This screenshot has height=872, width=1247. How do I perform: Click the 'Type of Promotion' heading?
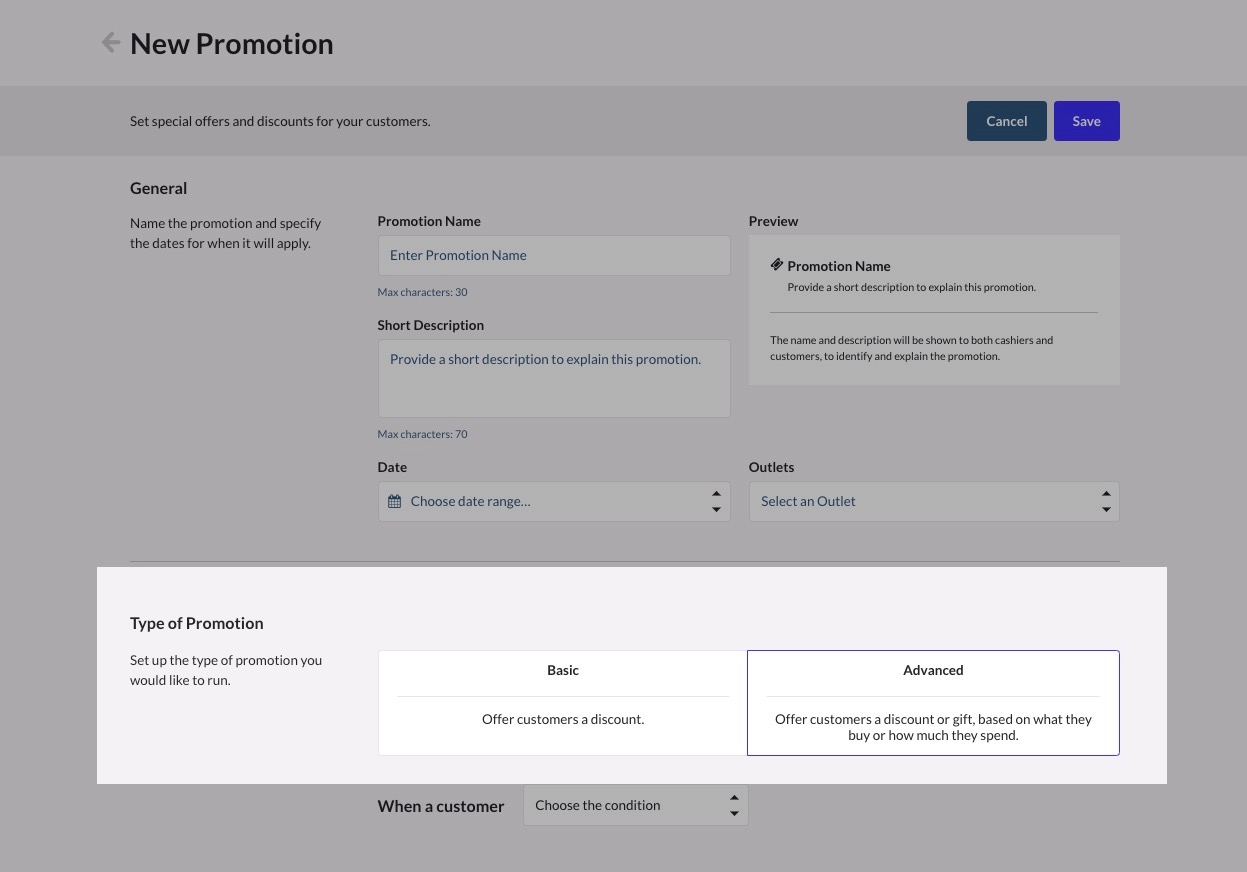click(197, 623)
